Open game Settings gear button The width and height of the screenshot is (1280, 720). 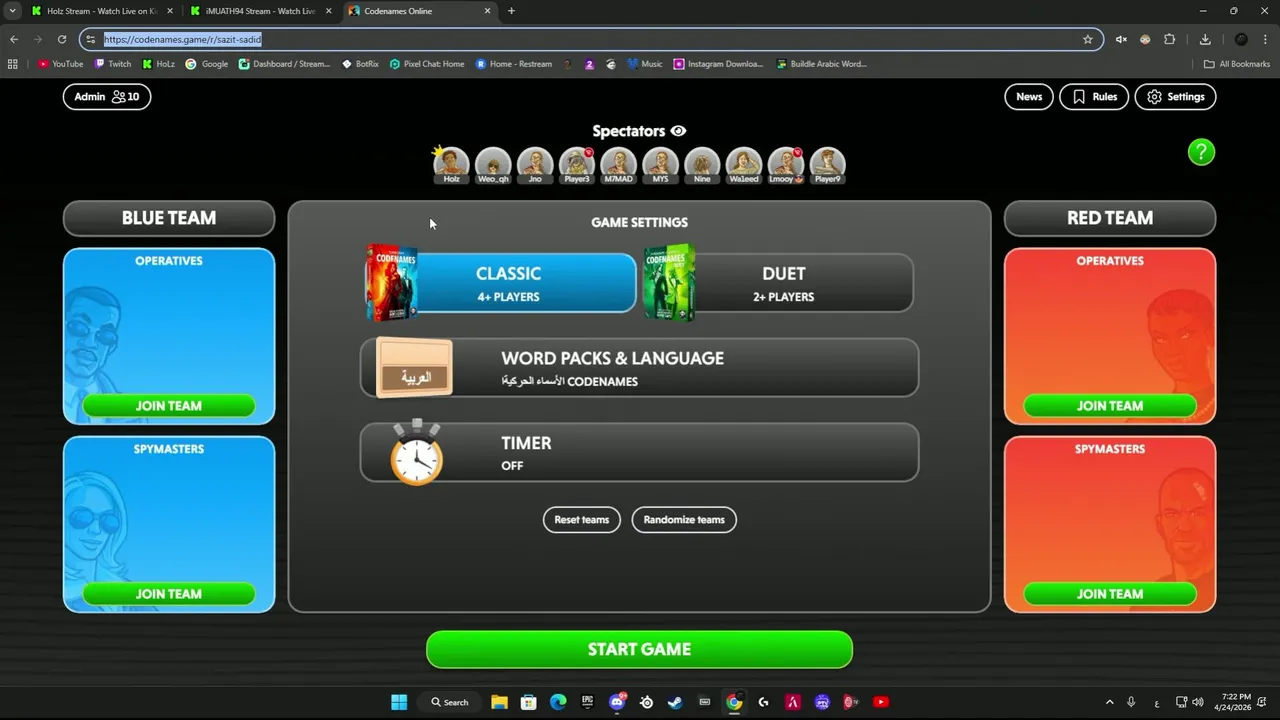(x=1175, y=97)
